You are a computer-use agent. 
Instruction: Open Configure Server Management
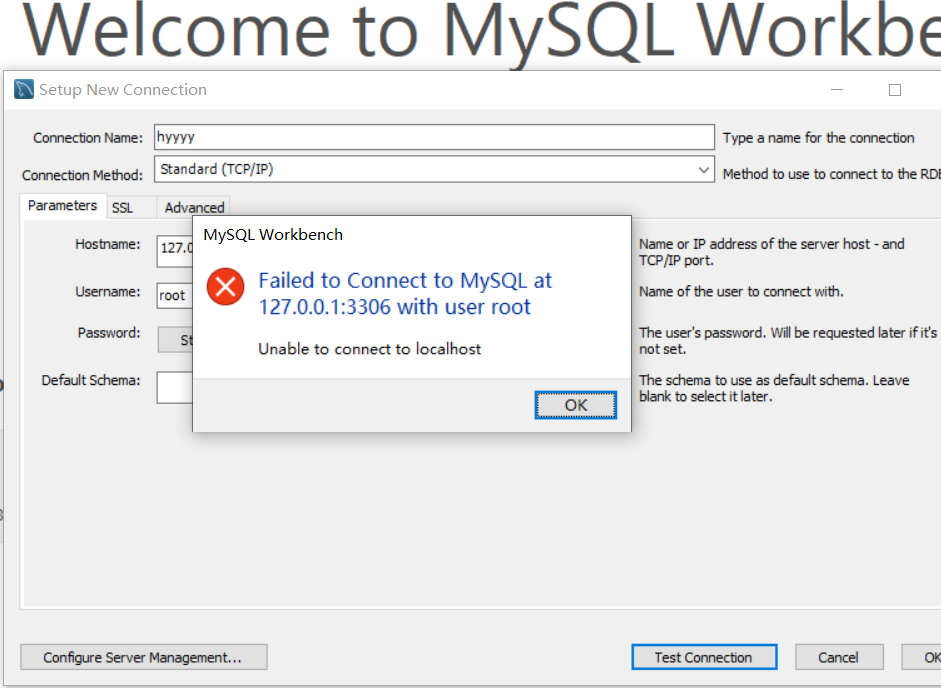pyautogui.click(x=143, y=657)
